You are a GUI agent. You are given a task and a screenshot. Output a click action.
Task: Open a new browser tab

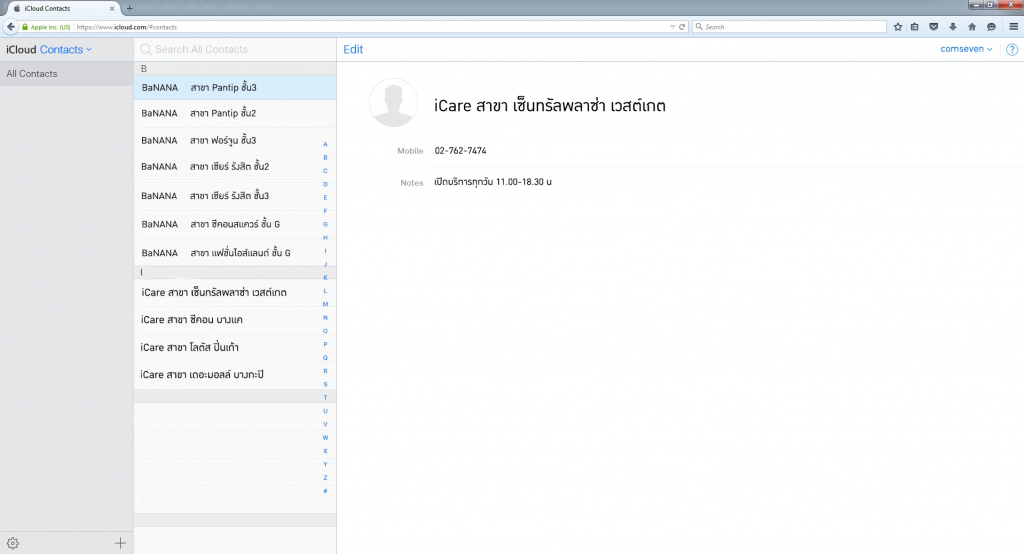129,8
